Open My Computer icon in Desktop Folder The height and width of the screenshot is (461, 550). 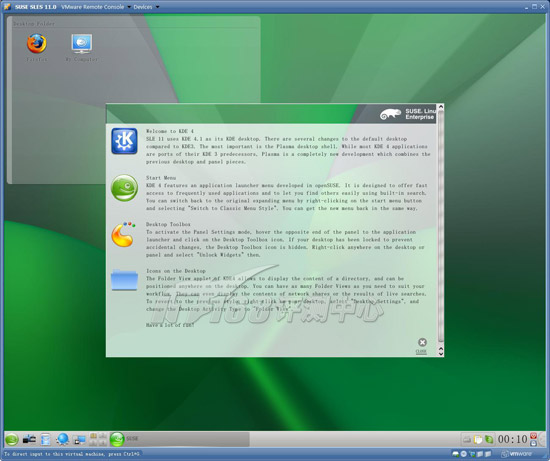point(82,44)
